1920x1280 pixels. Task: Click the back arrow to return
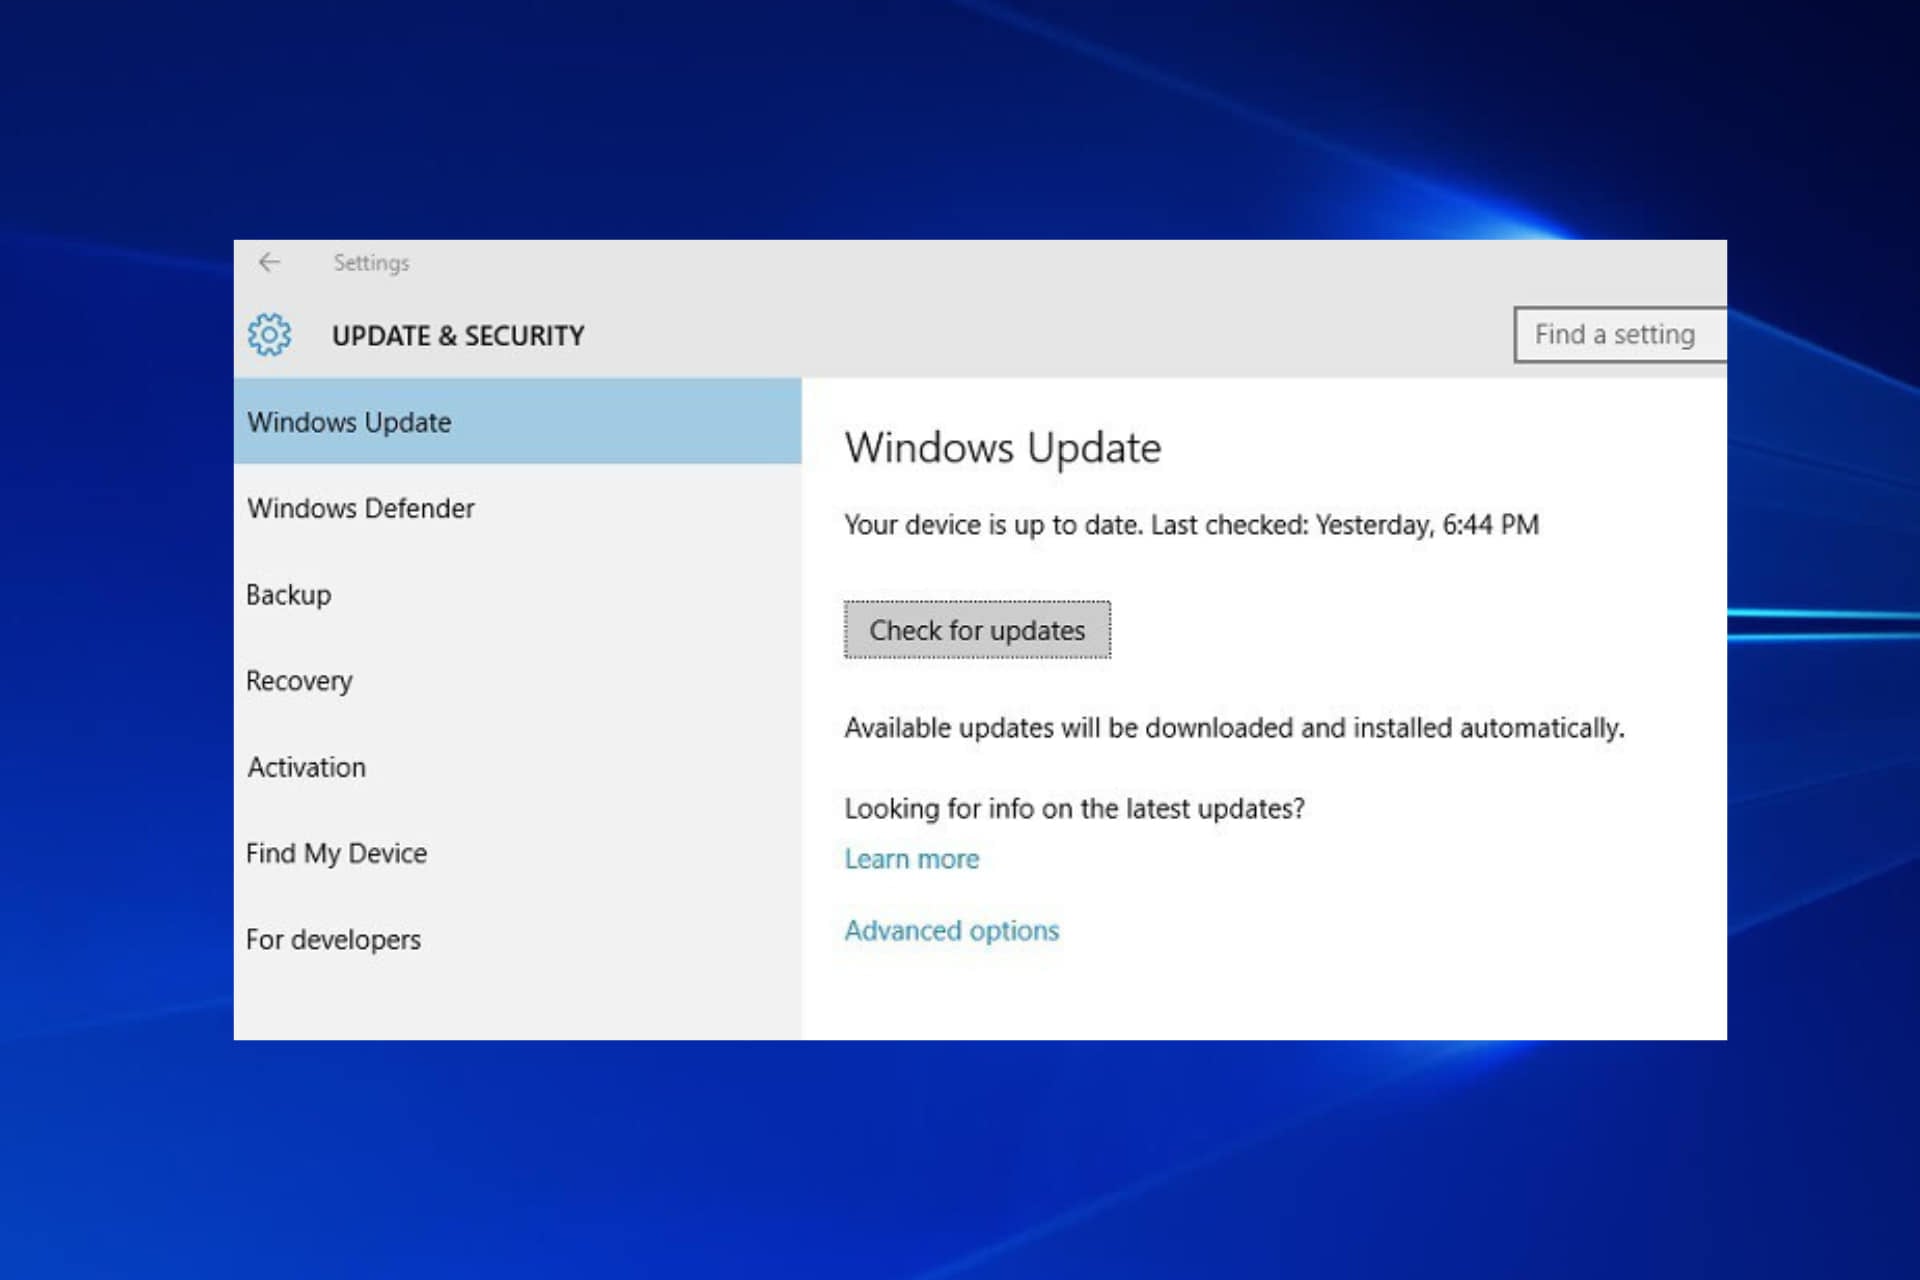(268, 262)
